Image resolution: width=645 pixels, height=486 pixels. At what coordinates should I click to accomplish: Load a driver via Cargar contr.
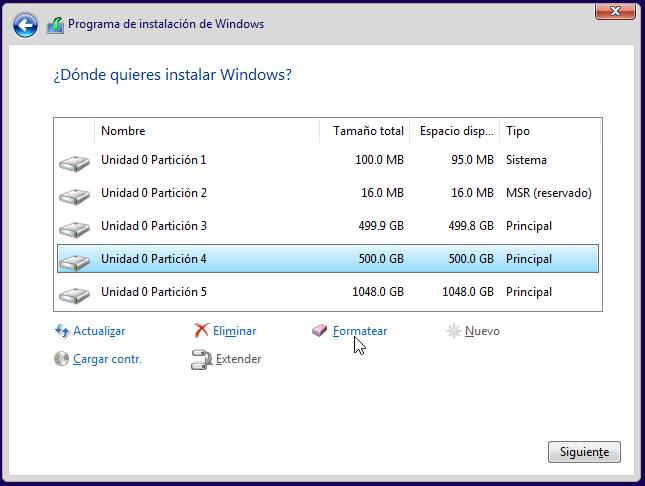pos(107,359)
